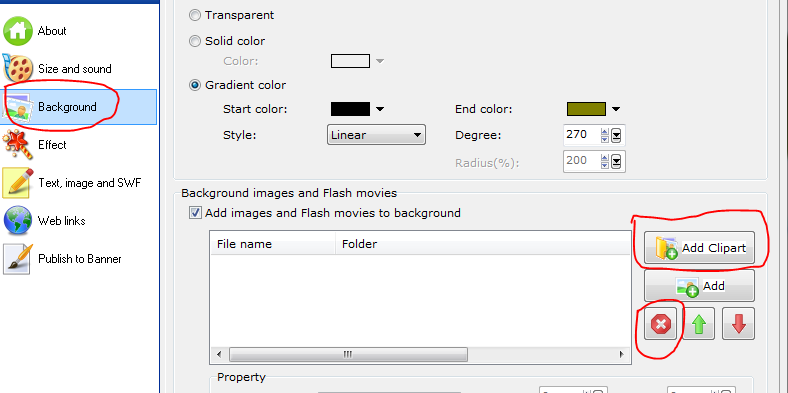
Task: Click the Degree field showing 270
Action: click(581, 135)
